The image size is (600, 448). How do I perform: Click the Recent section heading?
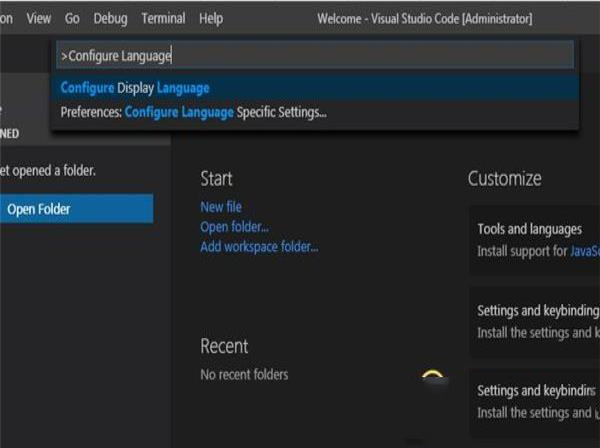224,346
